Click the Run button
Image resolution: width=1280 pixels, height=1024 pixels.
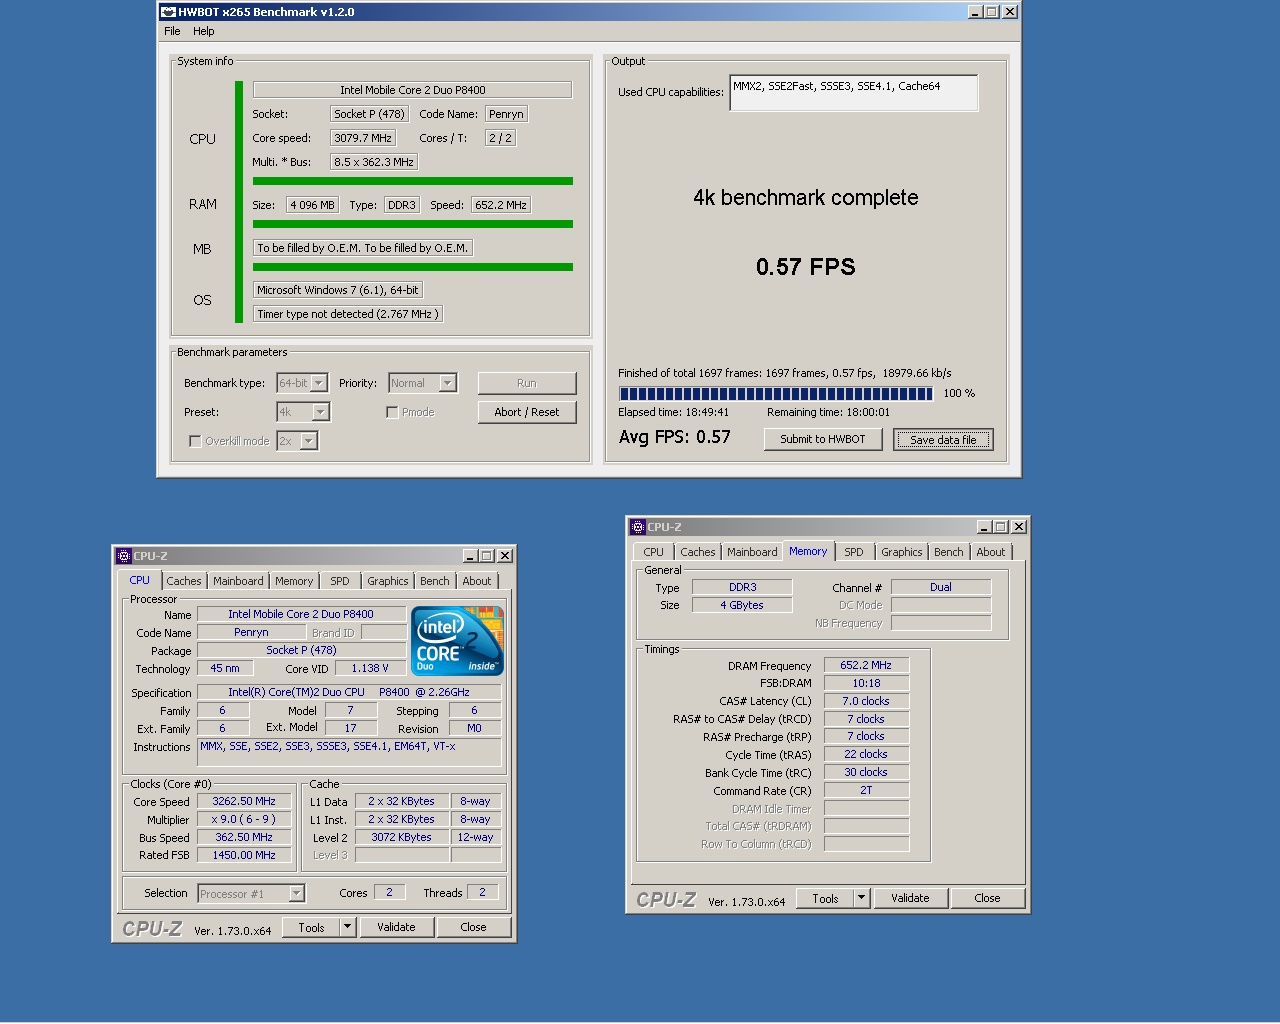point(527,383)
